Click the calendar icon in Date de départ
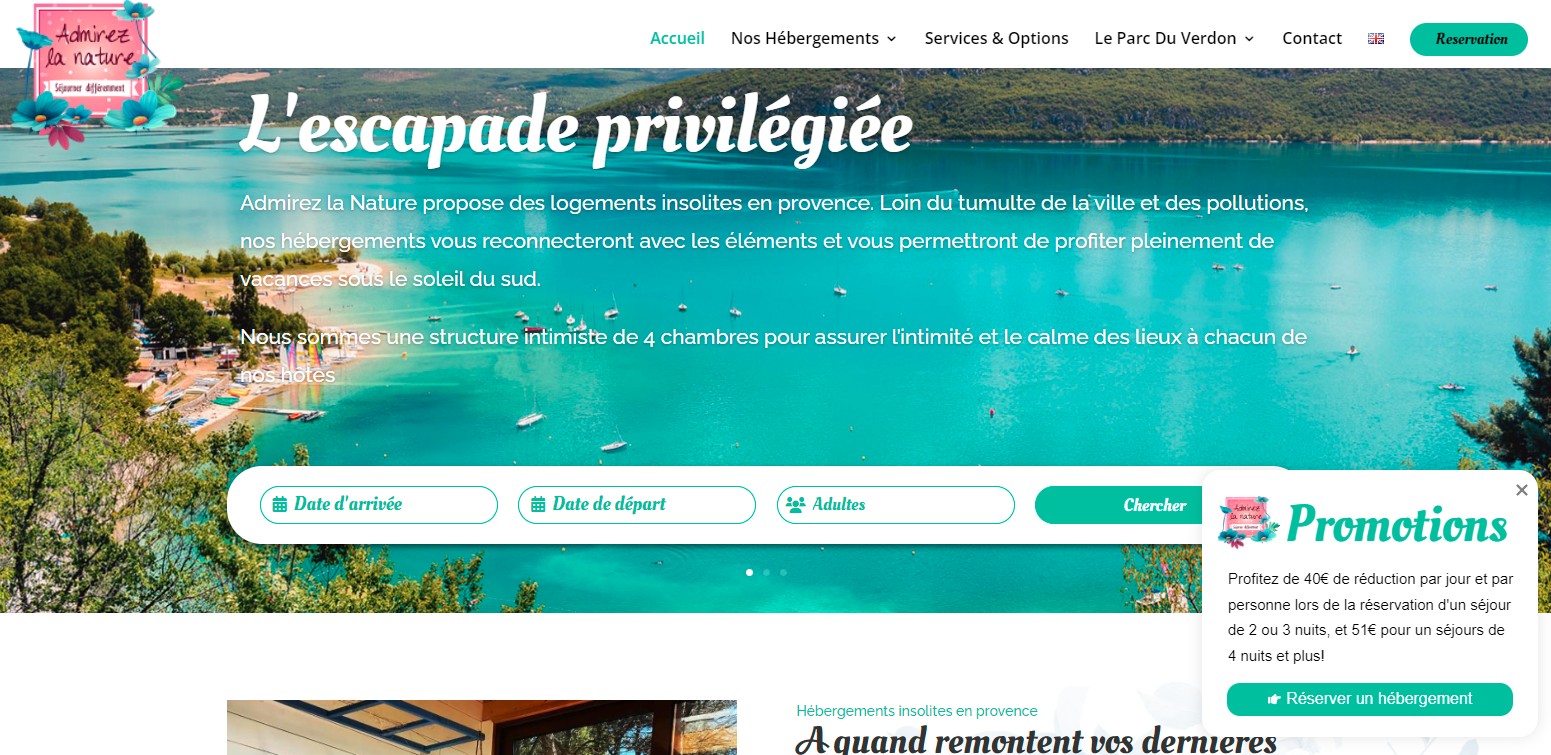1551x755 pixels. pyautogui.click(x=538, y=505)
